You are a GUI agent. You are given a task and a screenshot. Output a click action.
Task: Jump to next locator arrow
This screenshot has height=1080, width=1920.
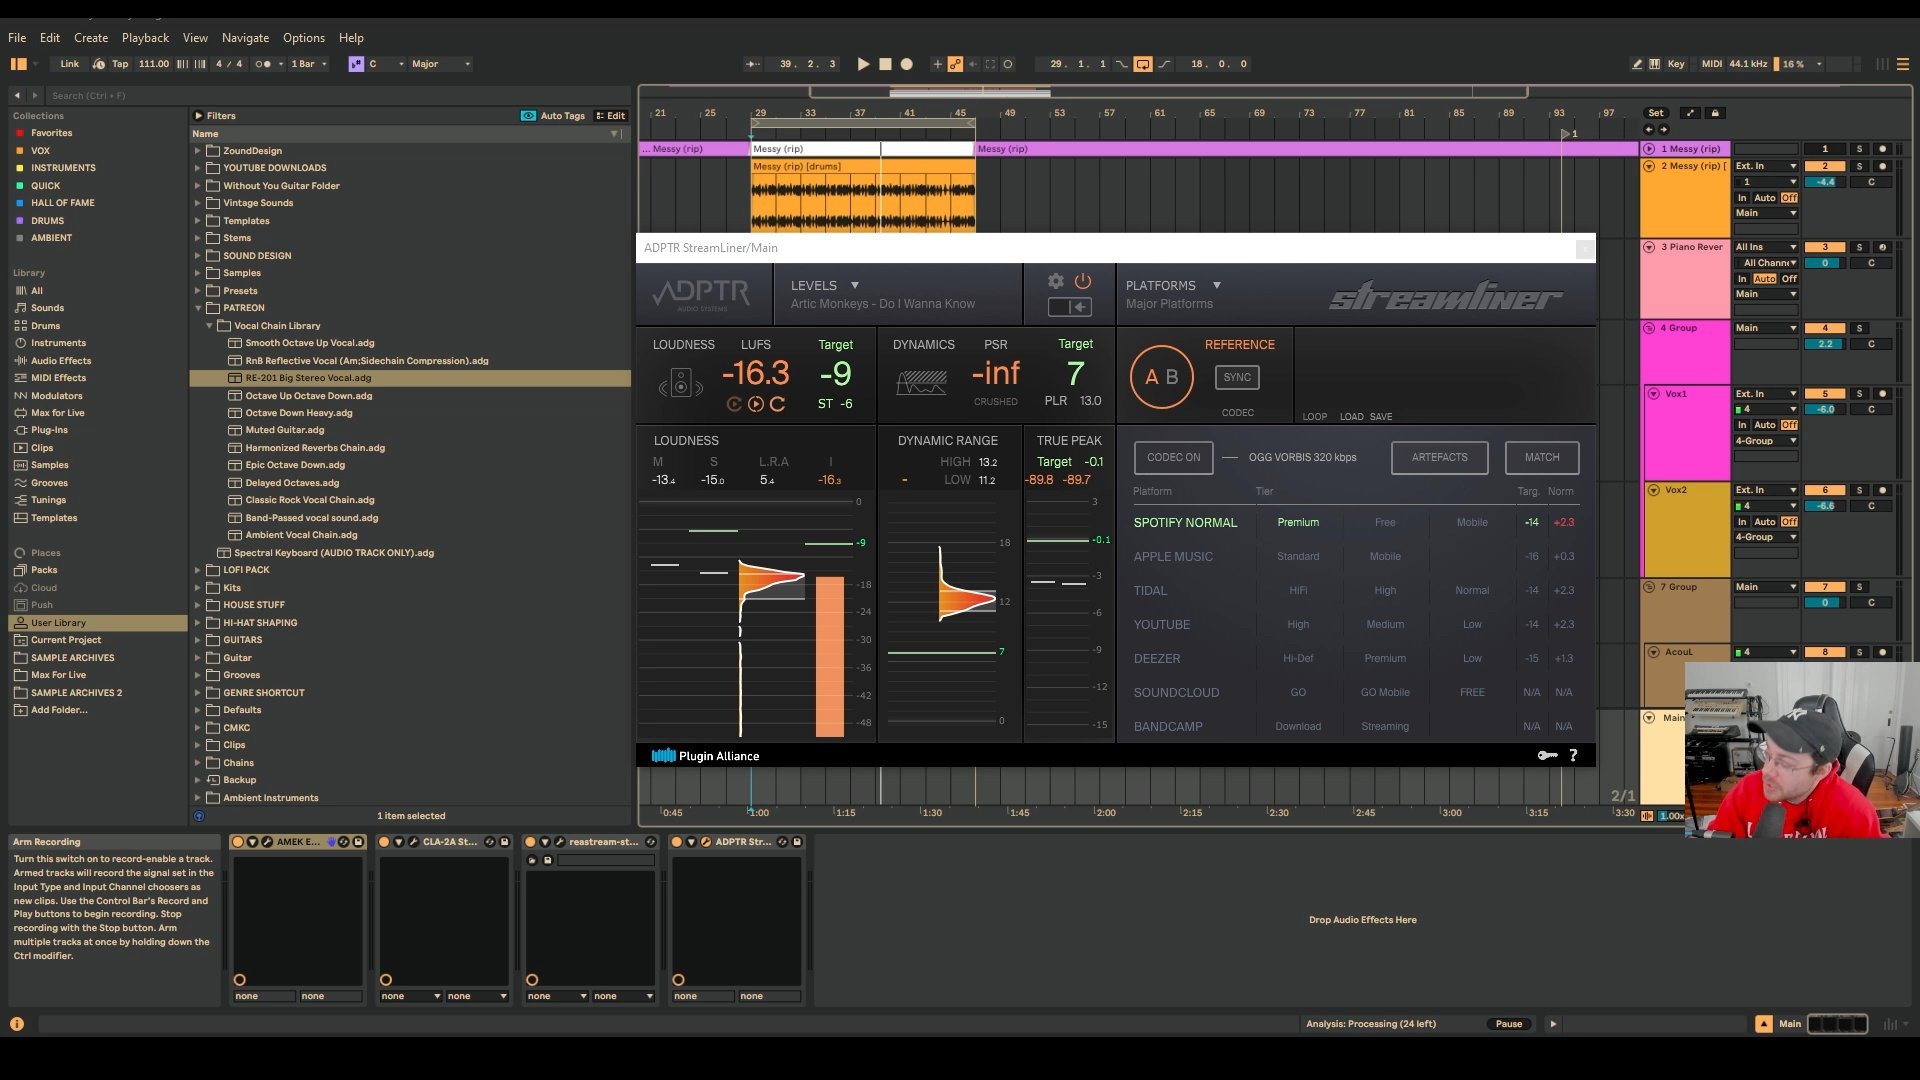(x=1664, y=129)
